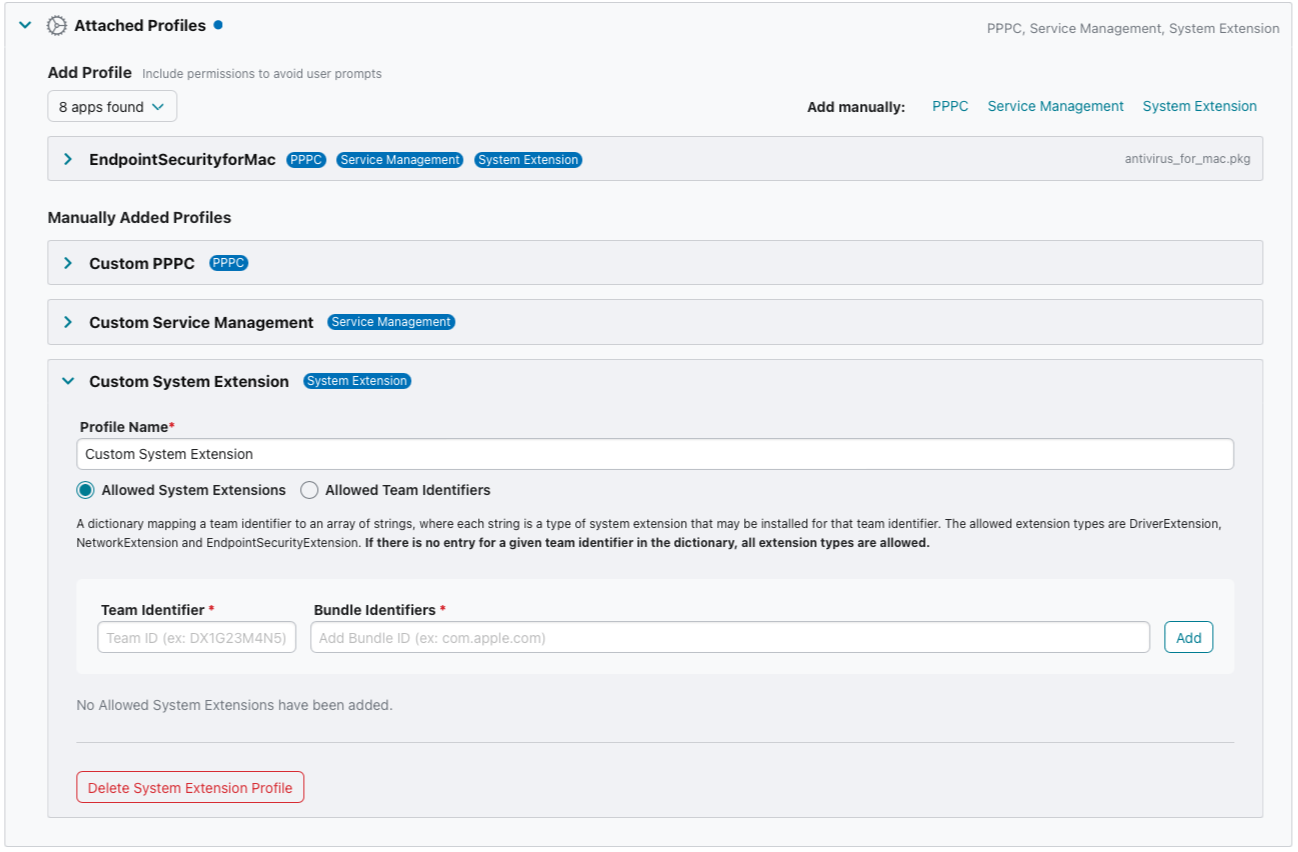Collapse the Attached Profiles section chevron
1298x852 pixels.
pyautogui.click(x=26, y=26)
